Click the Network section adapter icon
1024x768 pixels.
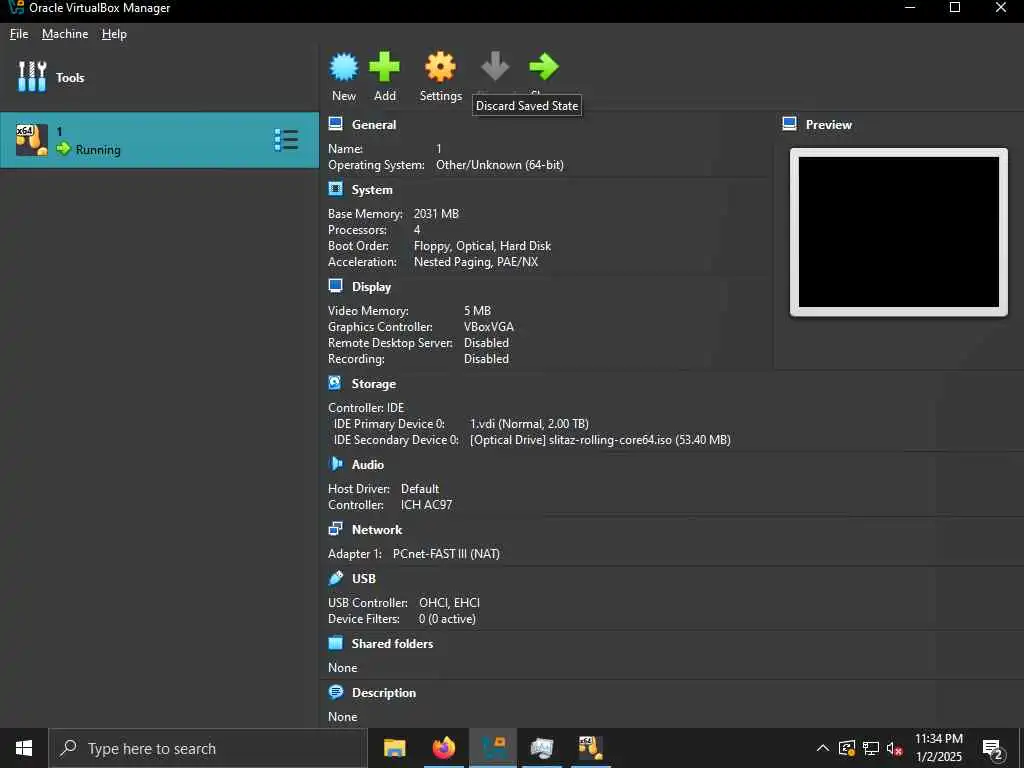pos(336,529)
